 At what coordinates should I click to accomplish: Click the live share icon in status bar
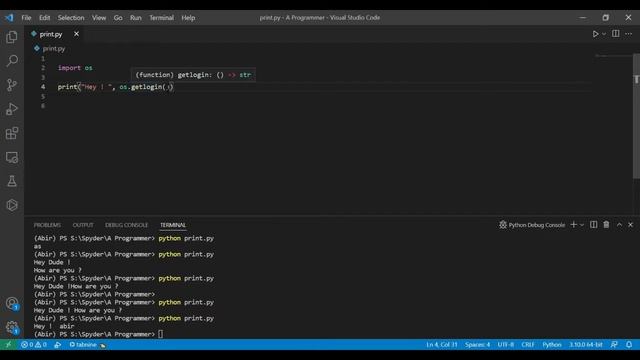coord(58,345)
